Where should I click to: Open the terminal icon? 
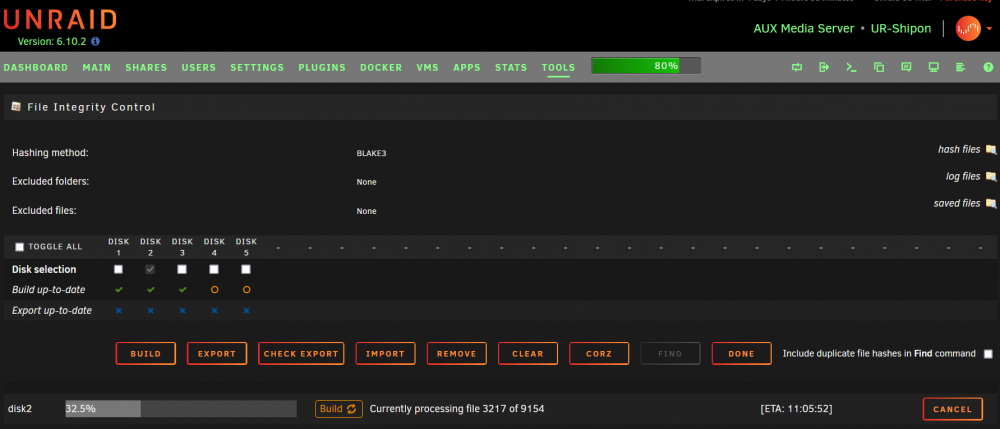[x=851, y=67]
